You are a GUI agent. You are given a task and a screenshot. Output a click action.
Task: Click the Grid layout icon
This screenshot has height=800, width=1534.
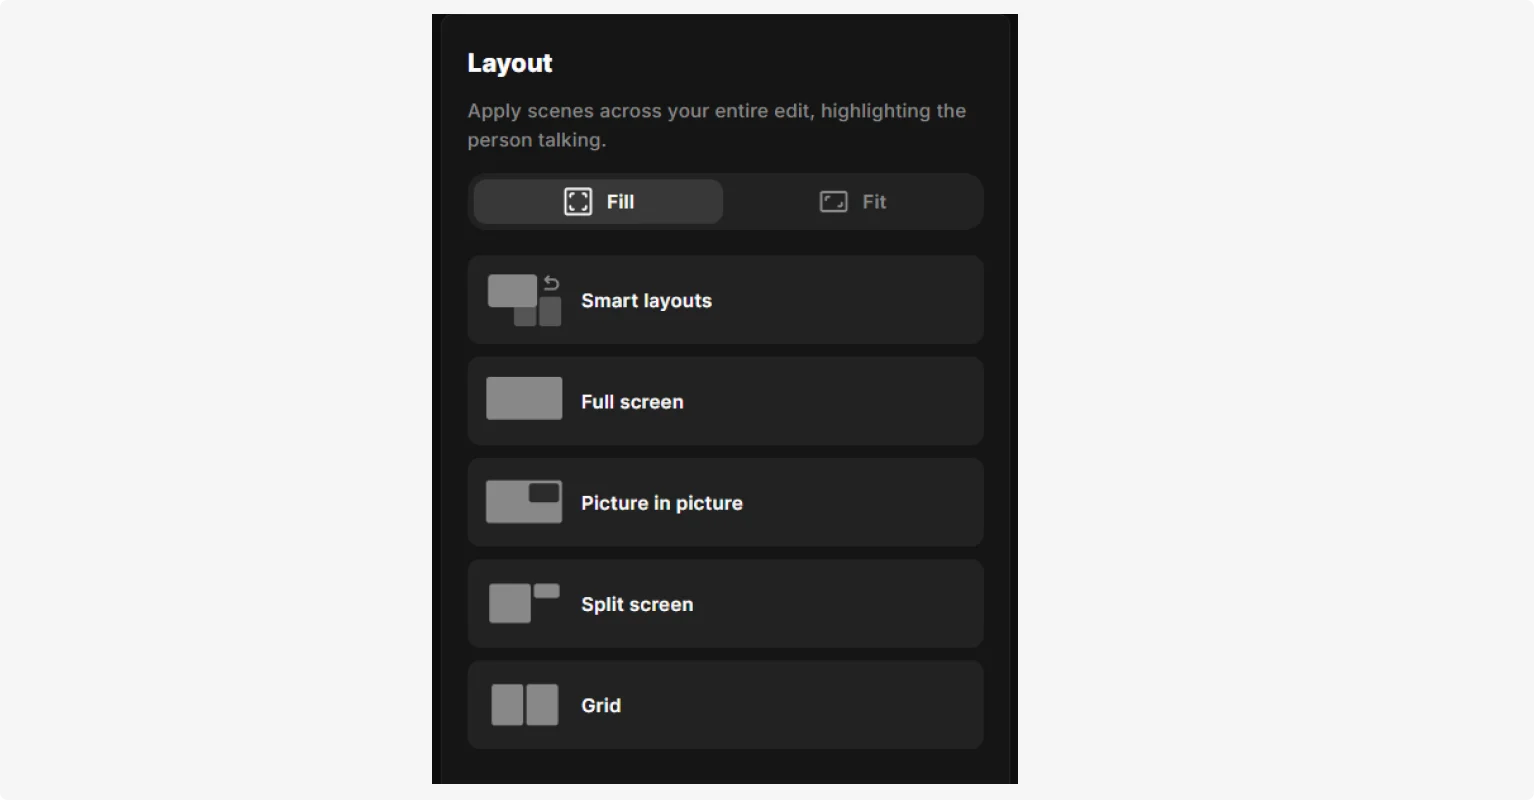pyautogui.click(x=523, y=704)
